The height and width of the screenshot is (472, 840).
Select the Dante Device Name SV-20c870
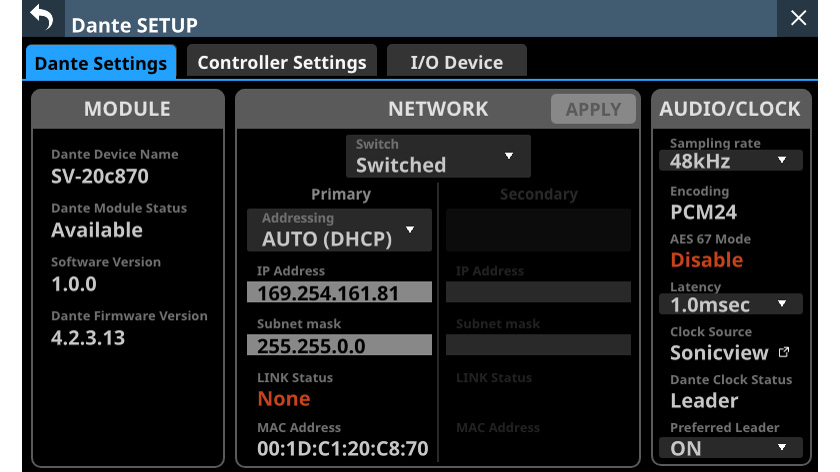[100, 176]
